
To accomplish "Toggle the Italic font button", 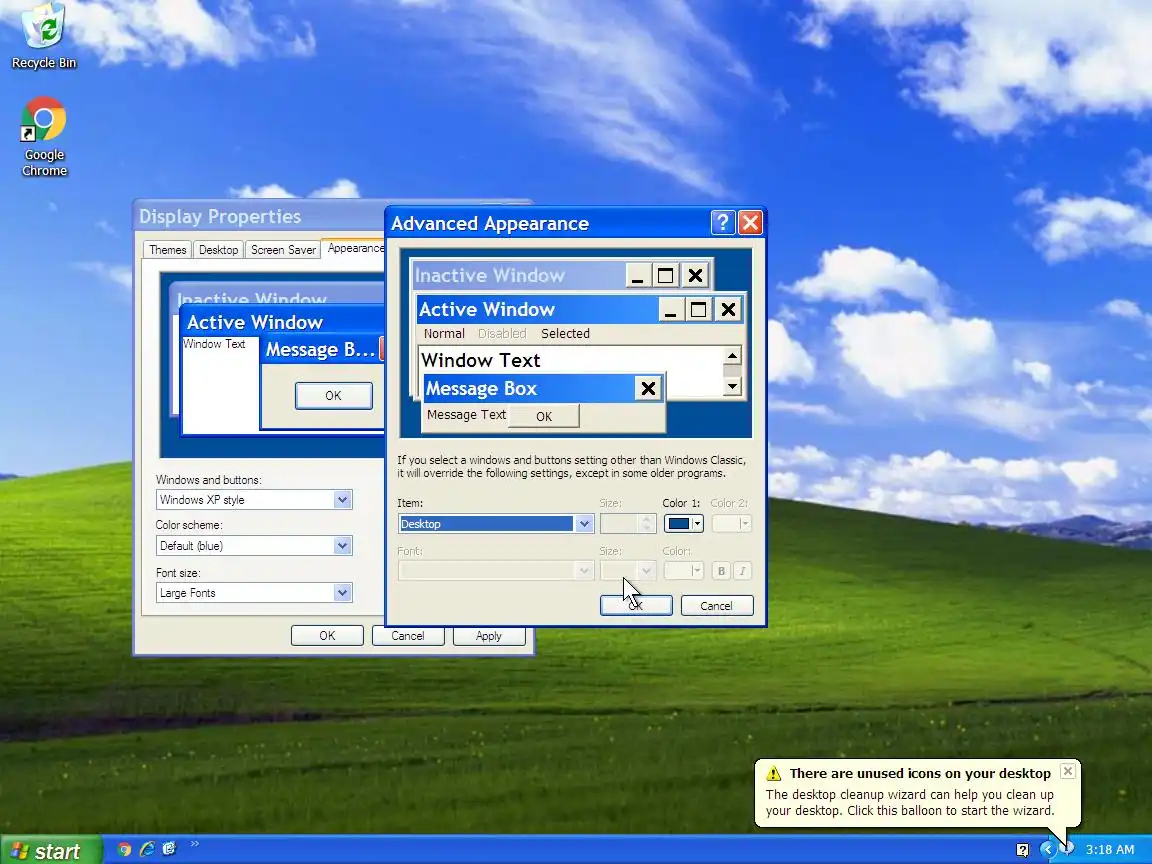I will (742, 571).
